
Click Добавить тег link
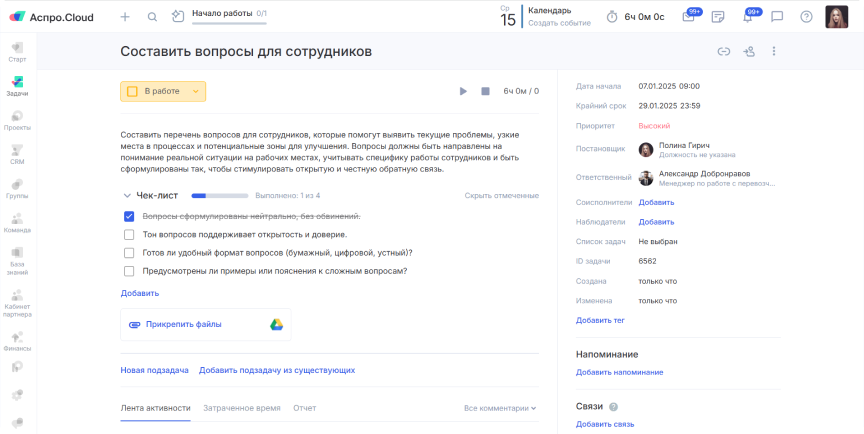(x=600, y=320)
